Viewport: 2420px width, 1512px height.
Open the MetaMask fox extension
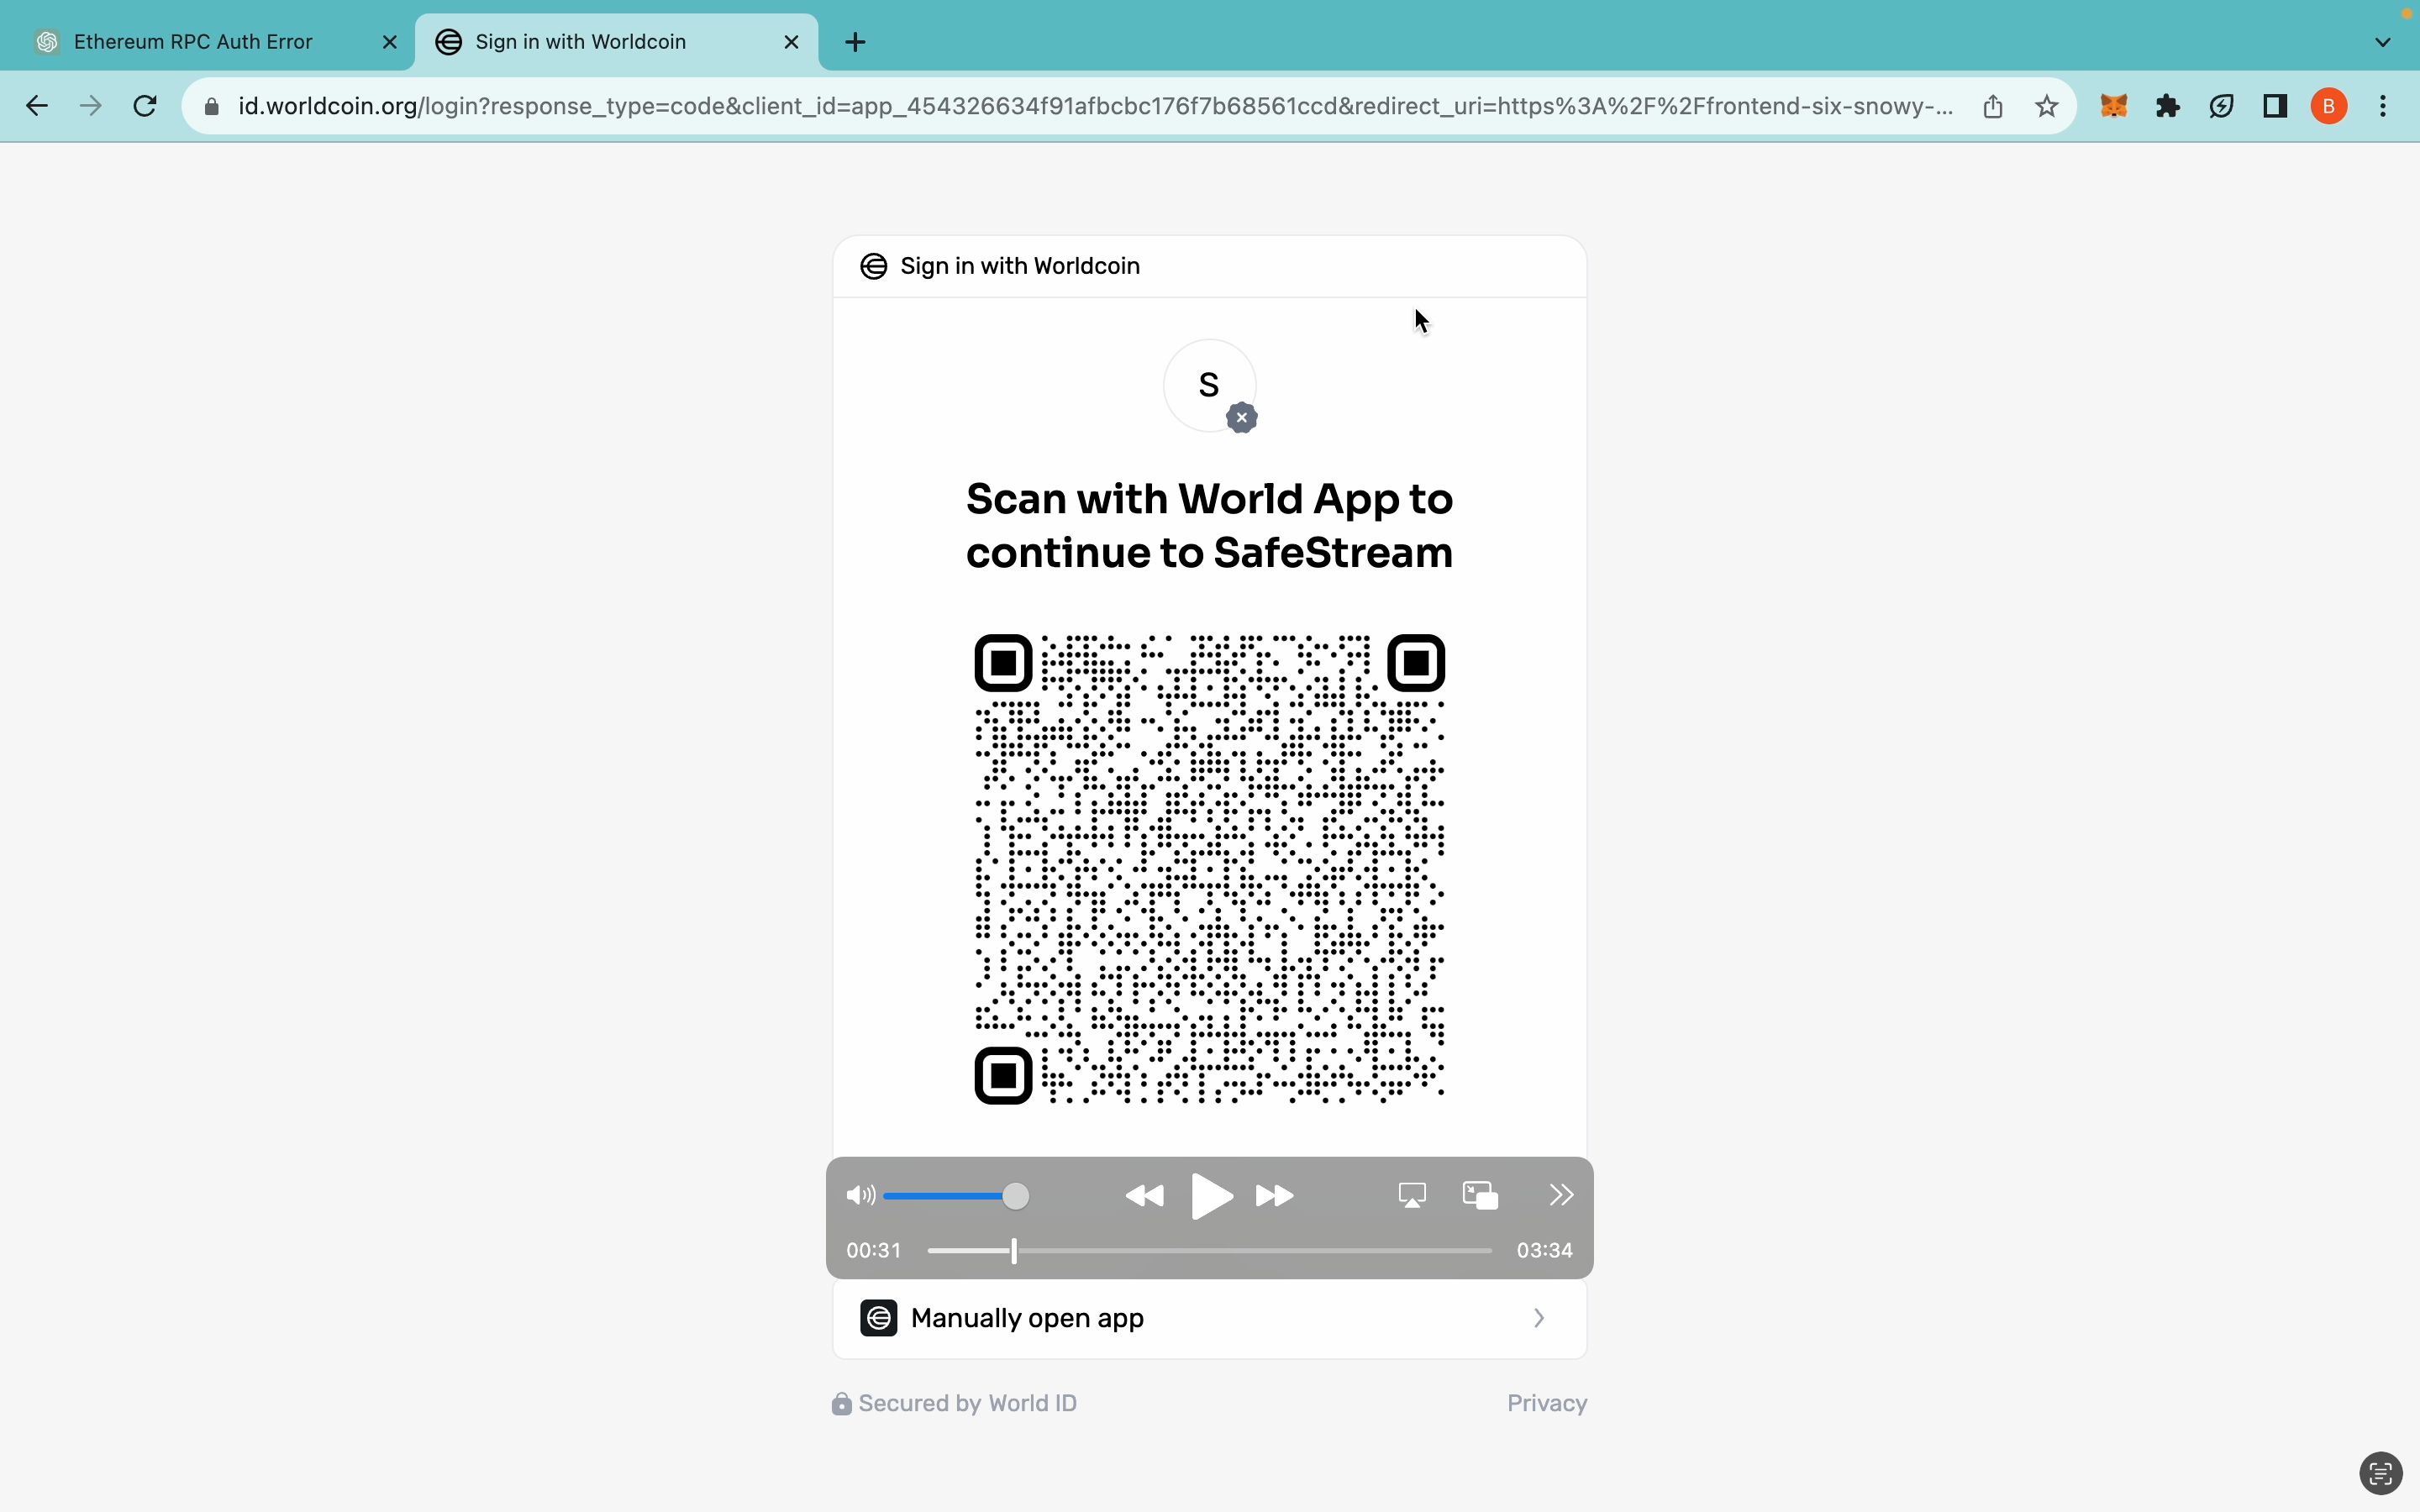(x=2113, y=106)
